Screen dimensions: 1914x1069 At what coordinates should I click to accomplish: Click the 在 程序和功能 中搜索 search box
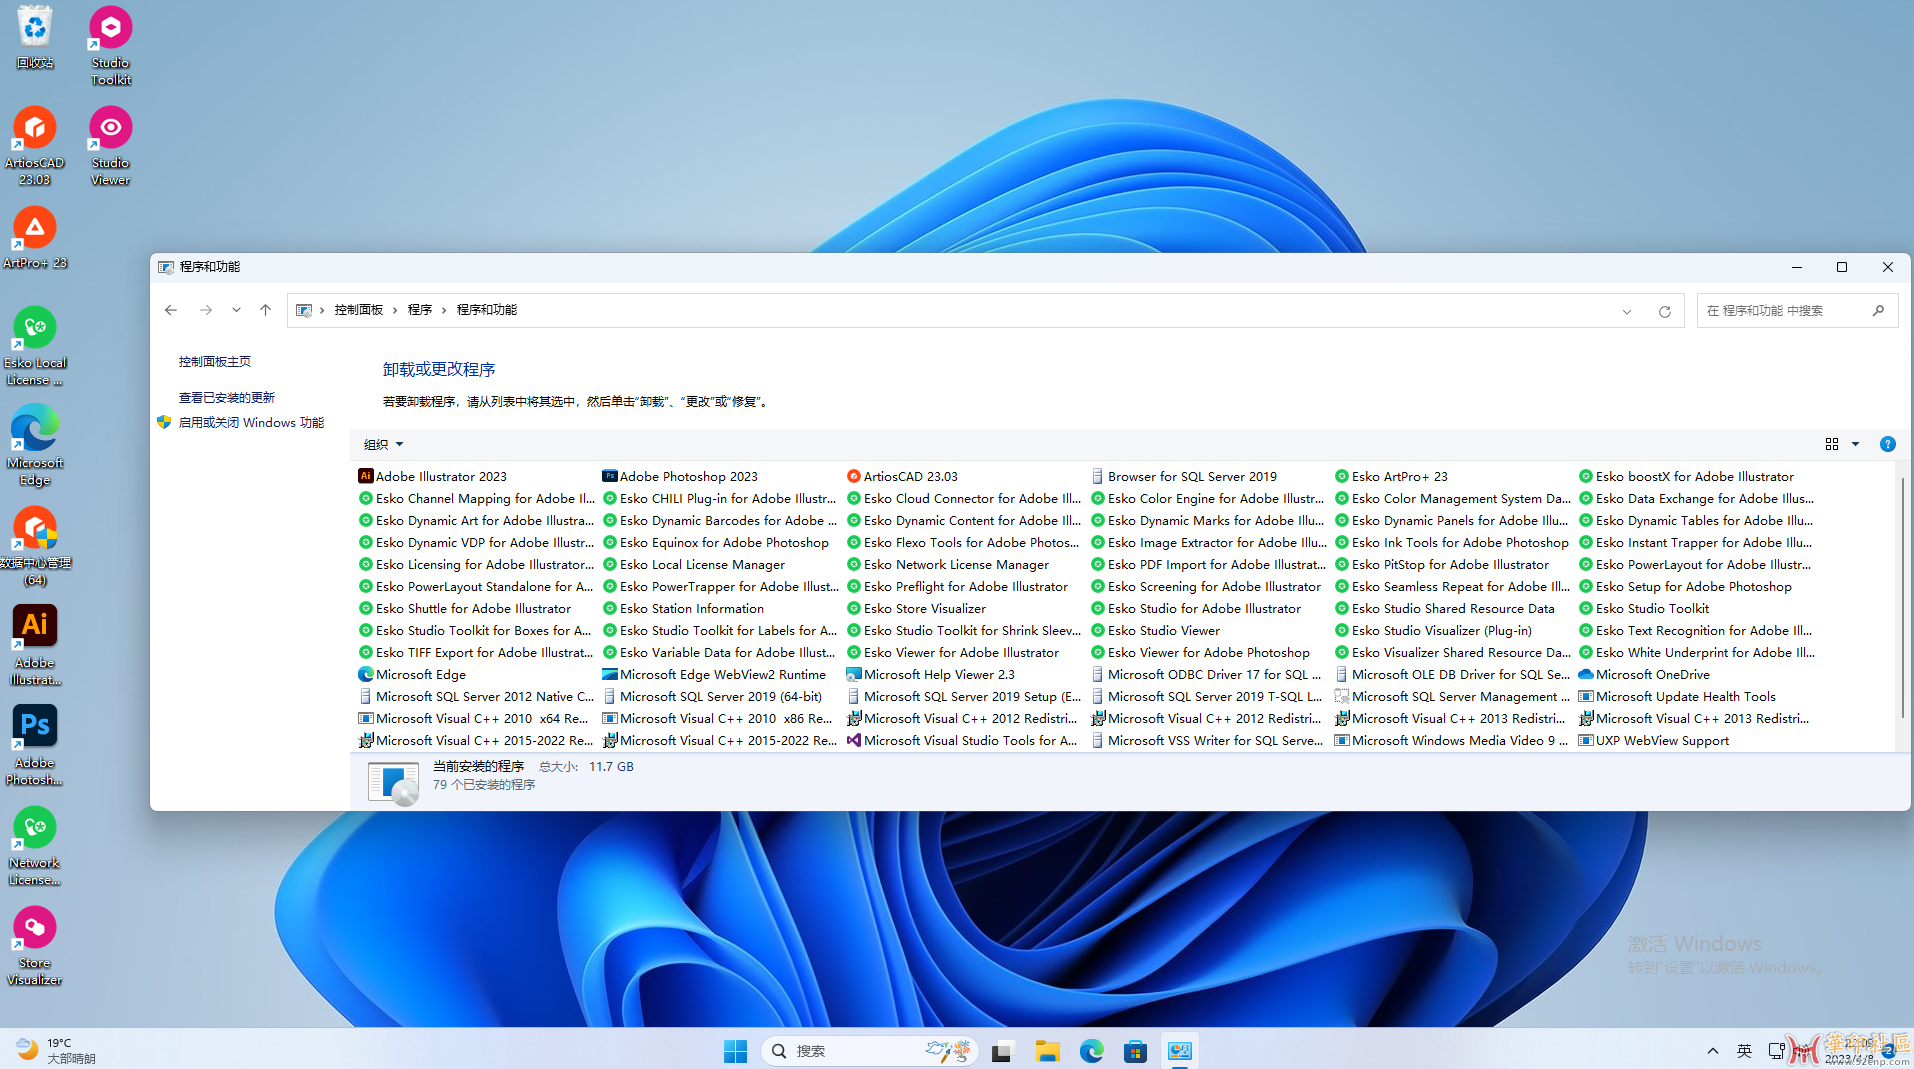tap(1785, 311)
